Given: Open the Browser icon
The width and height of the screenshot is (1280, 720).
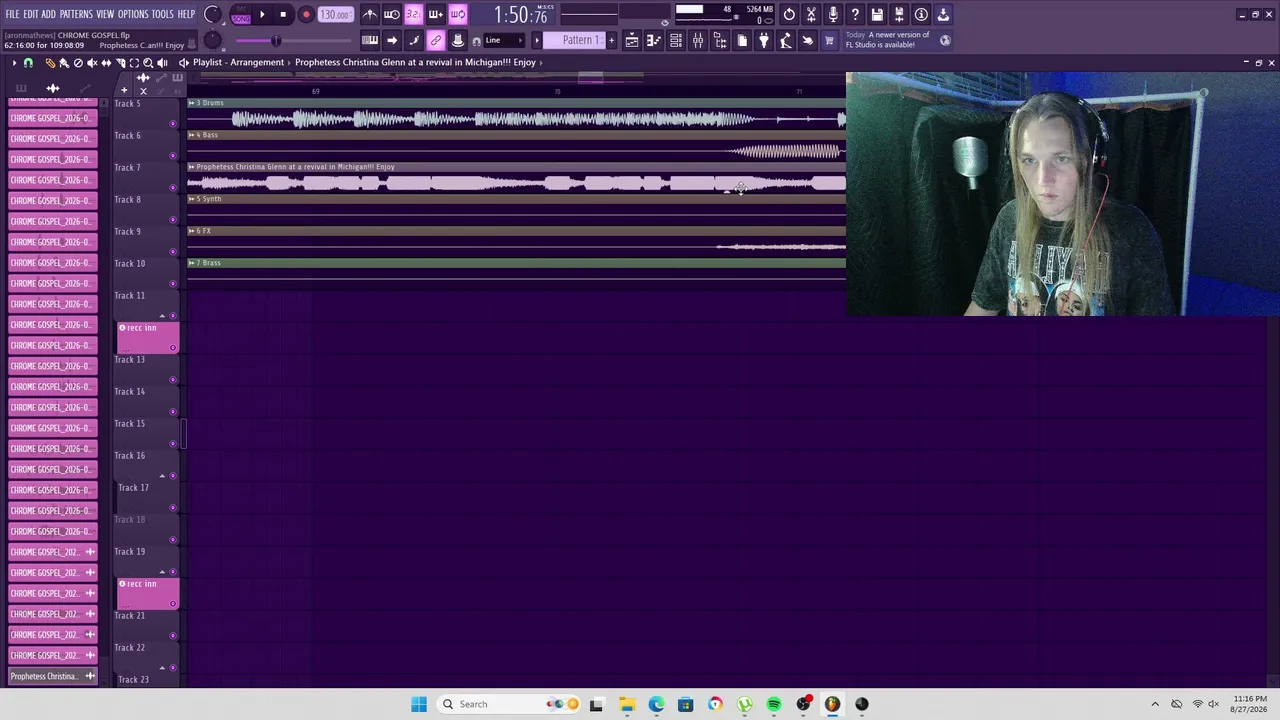Looking at the screenshot, I should coord(720,40).
